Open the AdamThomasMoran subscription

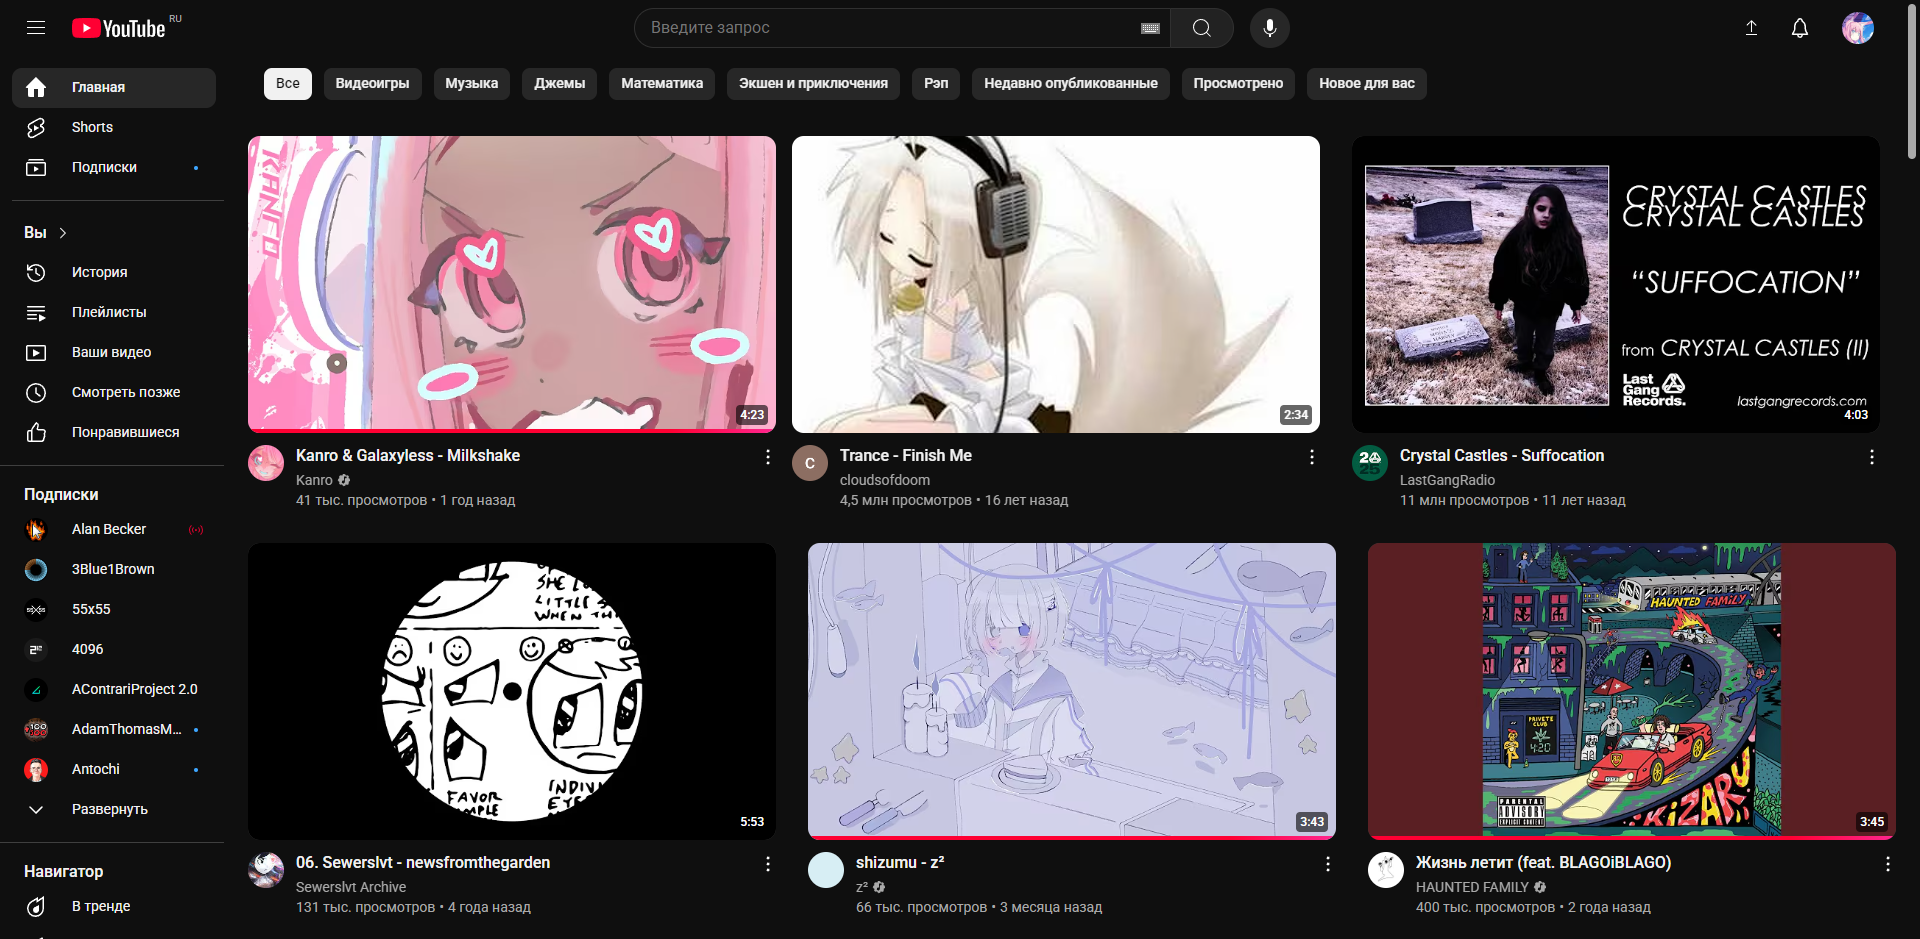[x=114, y=729]
